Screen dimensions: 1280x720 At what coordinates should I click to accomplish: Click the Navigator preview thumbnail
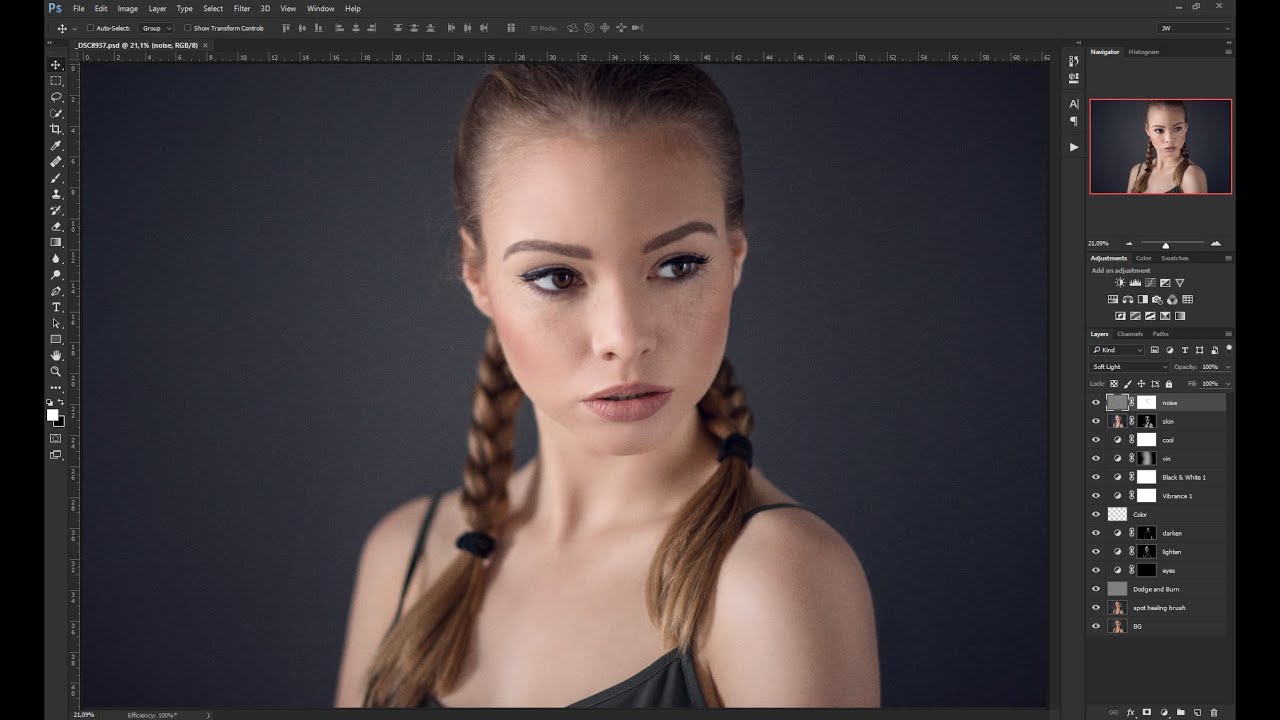point(1160,146)
